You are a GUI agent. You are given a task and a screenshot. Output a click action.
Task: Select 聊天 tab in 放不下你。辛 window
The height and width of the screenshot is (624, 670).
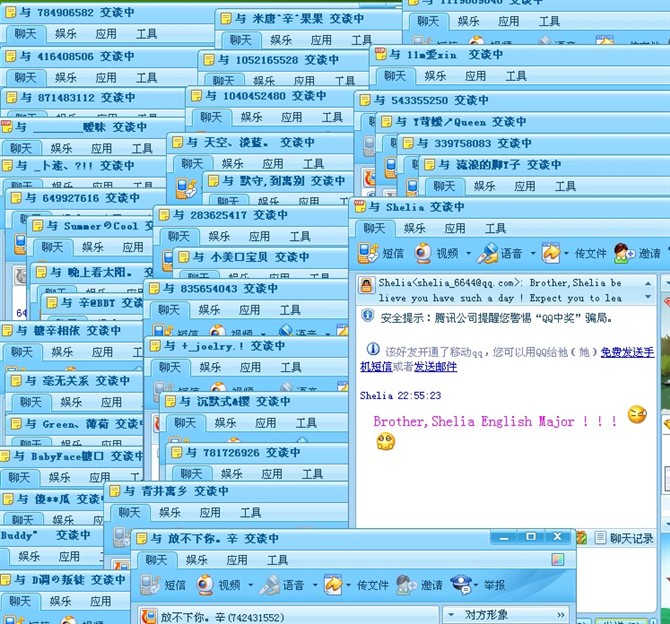[x=156, y=559]
